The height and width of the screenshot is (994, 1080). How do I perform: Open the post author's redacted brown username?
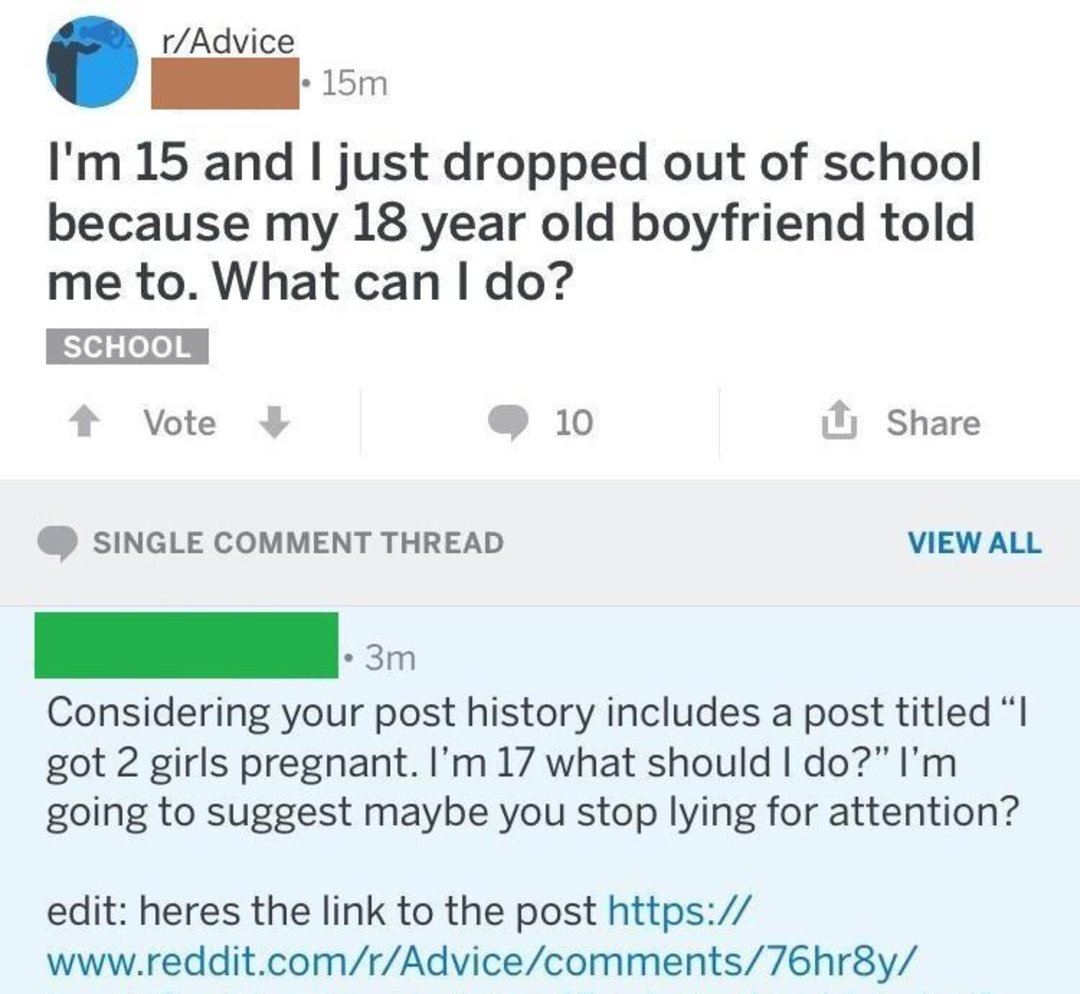224,84
